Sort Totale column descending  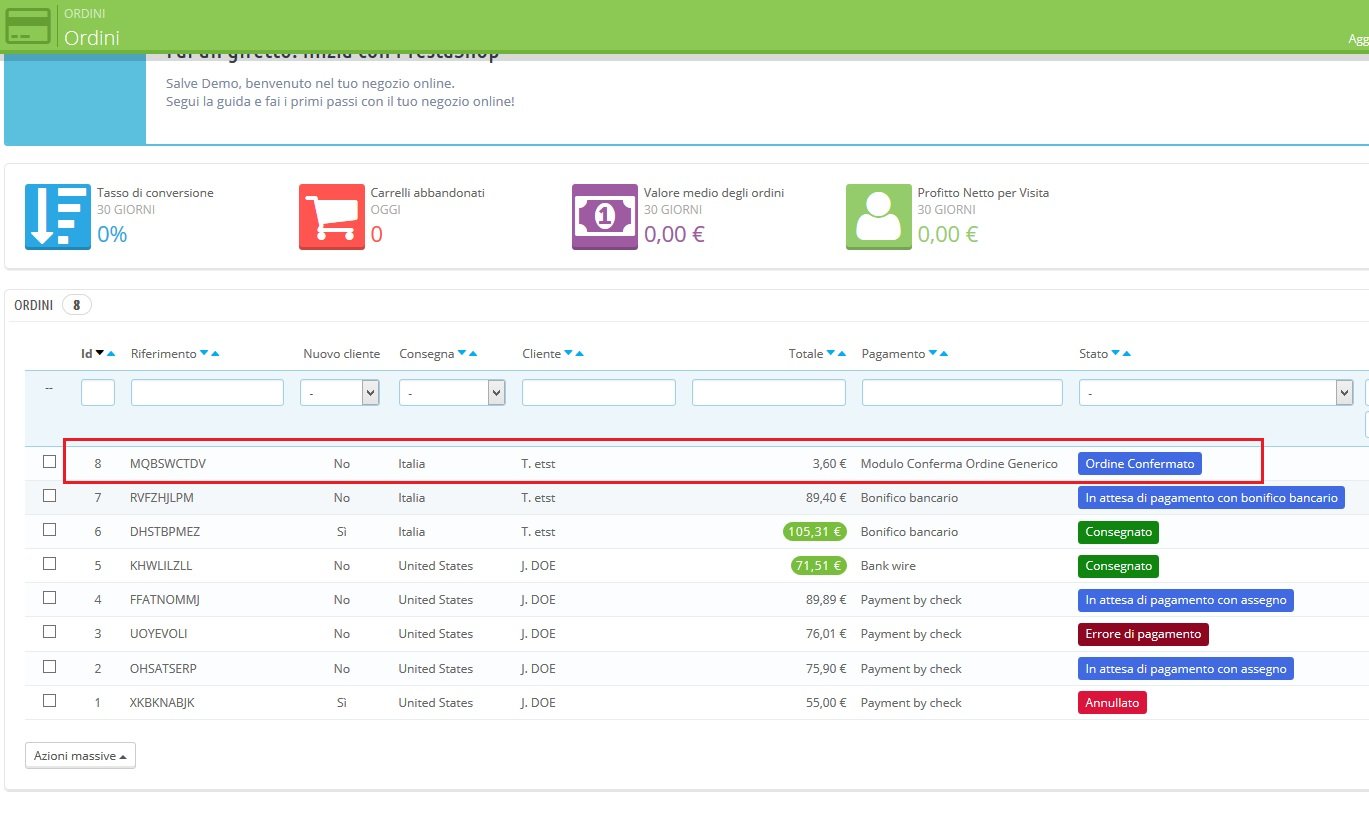pyautogui.click(x=830, y=354)
